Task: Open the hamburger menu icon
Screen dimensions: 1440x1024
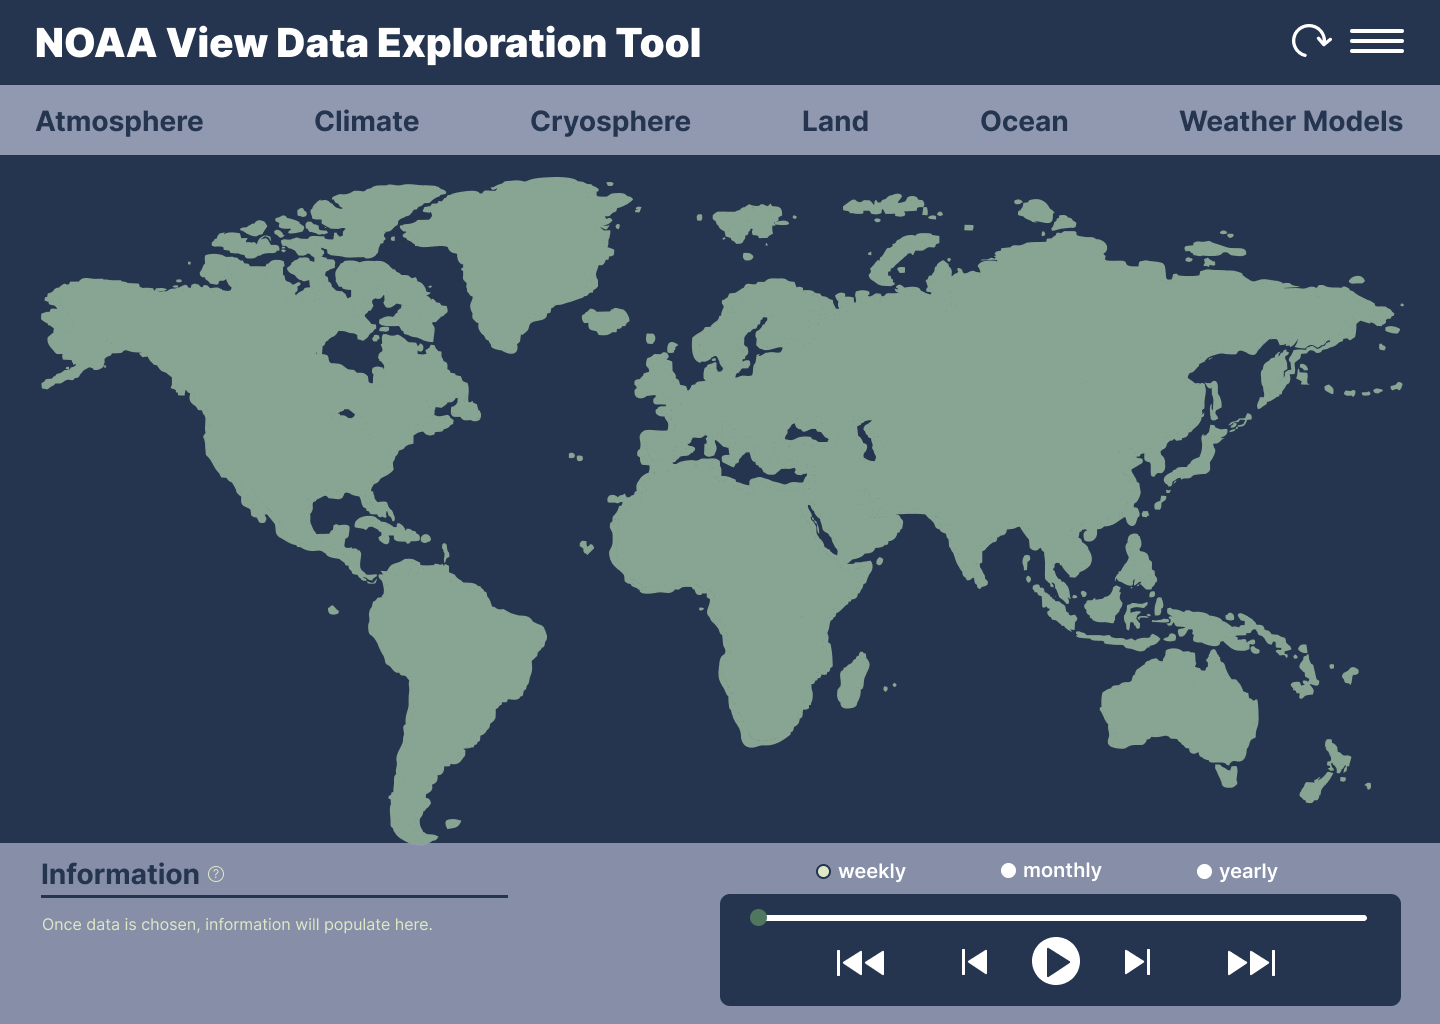Action: [1377, 41]
